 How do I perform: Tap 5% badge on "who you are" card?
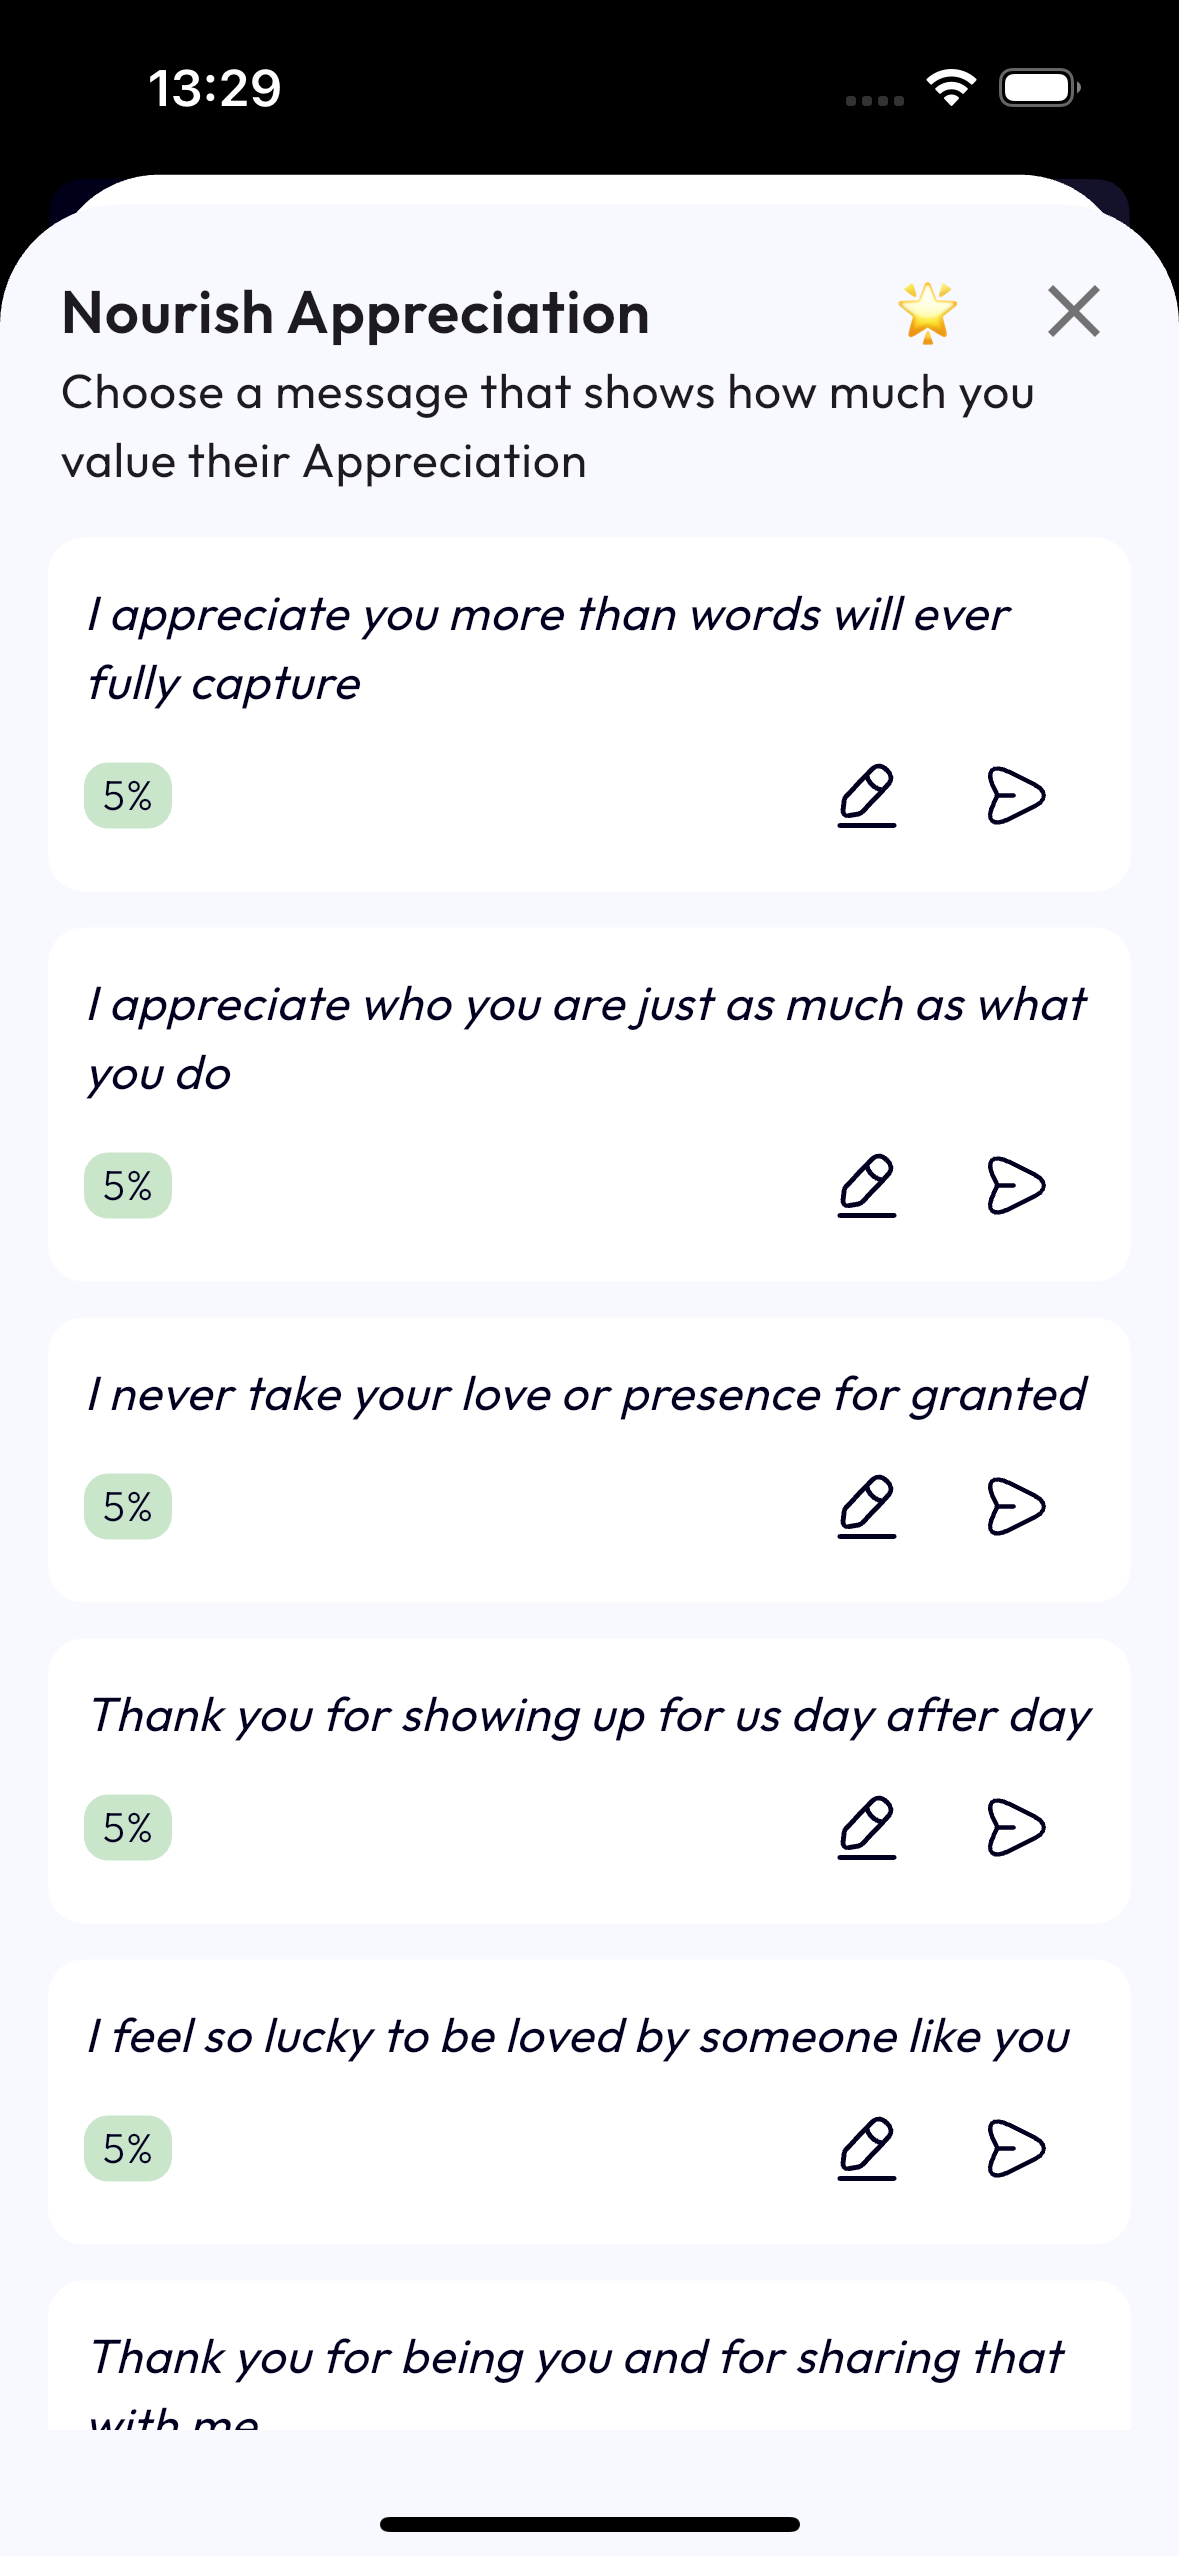click(128, 1186)
